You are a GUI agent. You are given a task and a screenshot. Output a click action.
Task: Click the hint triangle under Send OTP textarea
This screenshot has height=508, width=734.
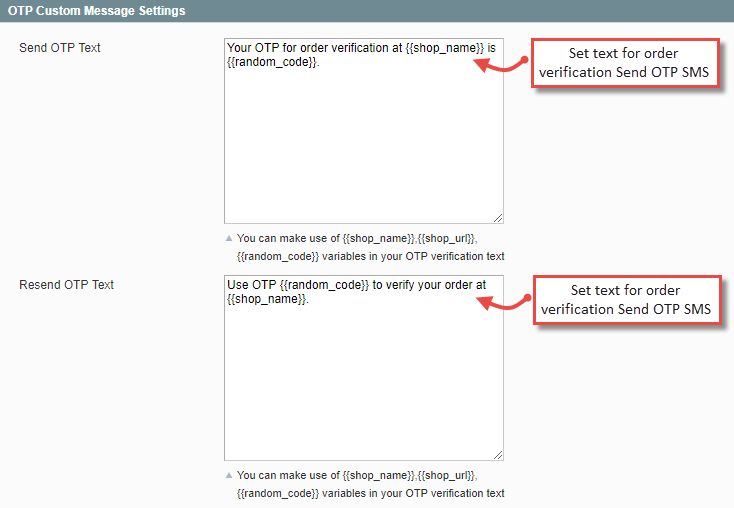[x=229, y=238]
